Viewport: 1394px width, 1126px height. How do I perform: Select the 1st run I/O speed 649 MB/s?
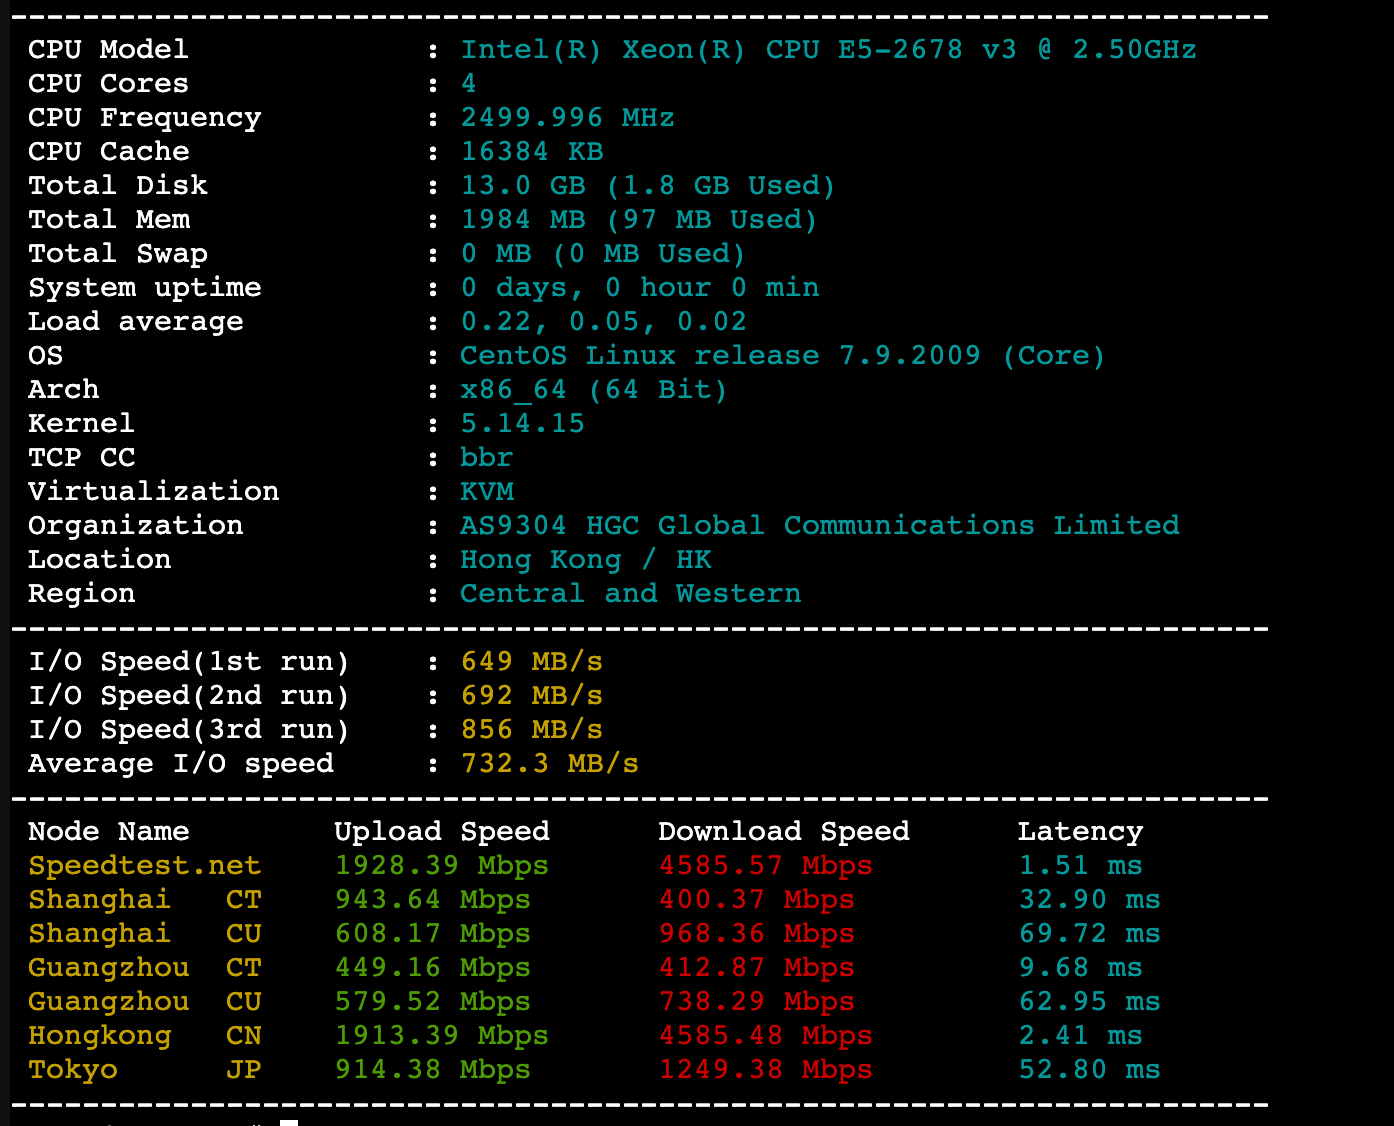click(x=531, y=662)
